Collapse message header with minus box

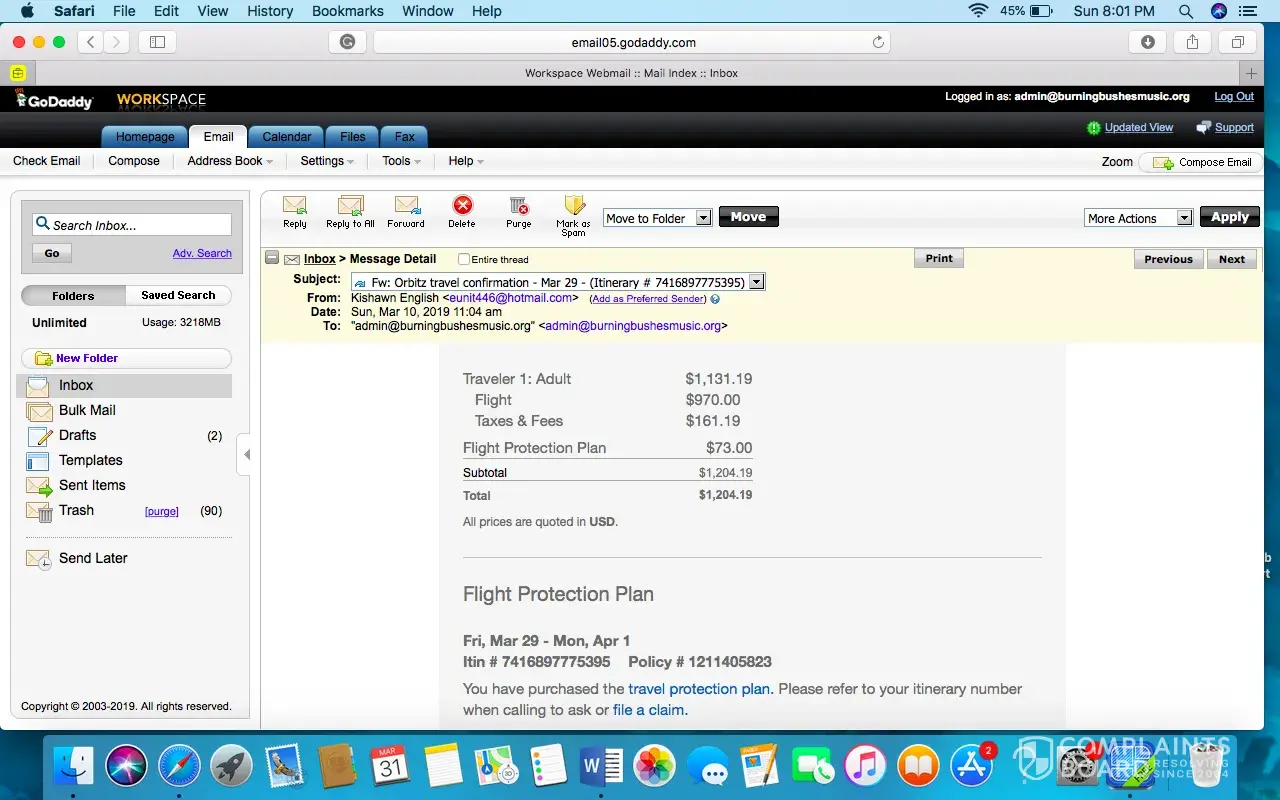coord(272,259)
